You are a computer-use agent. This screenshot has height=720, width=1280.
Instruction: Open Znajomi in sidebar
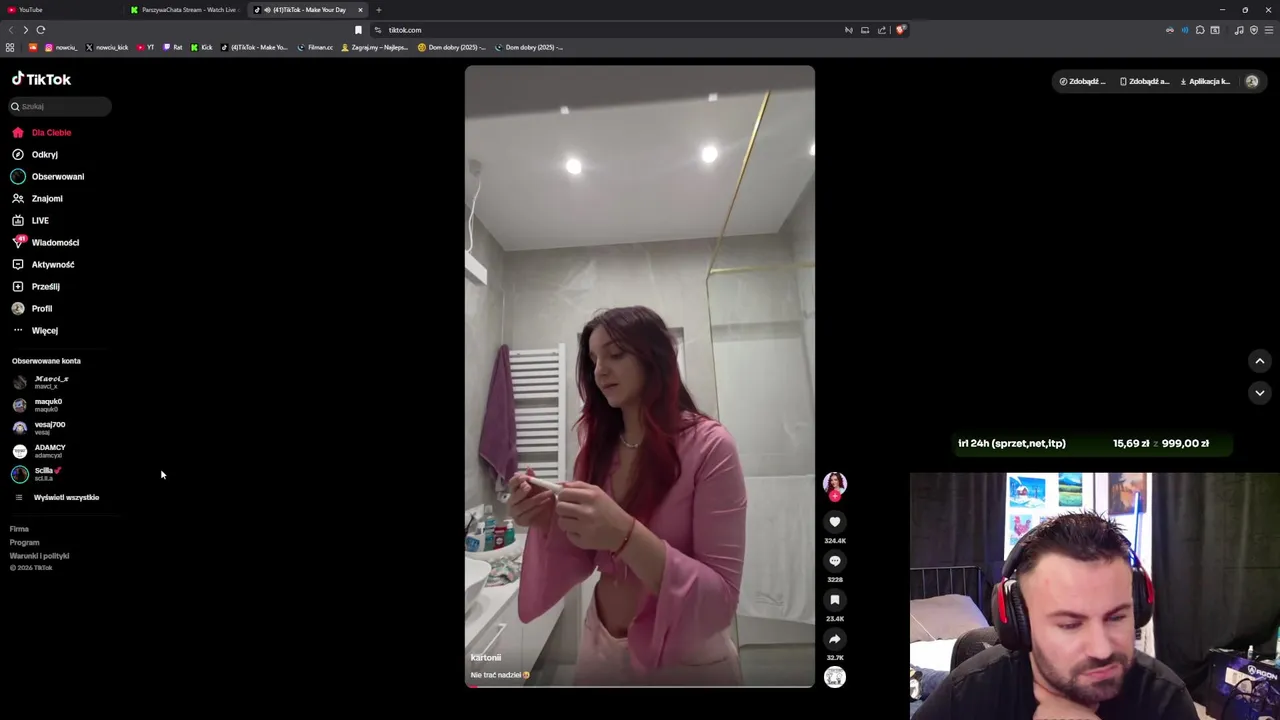(37, 198)
